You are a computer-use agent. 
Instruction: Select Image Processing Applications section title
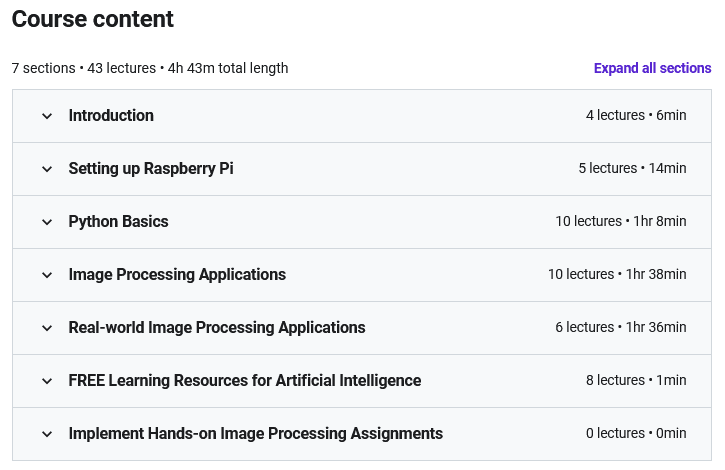[x=177, y=275]
